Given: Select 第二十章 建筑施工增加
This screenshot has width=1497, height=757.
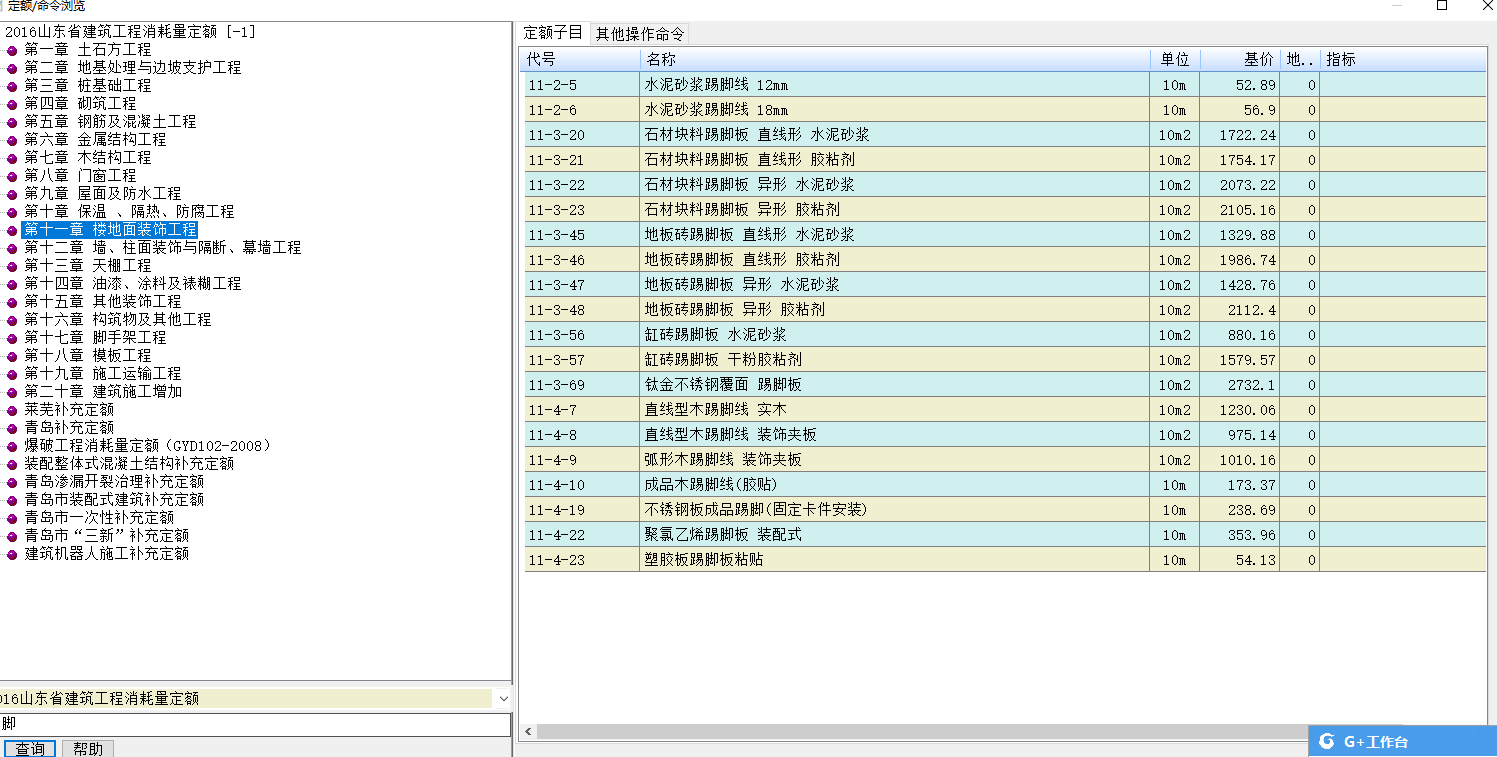Looking at the screenshot, I should pyautogui.click(x=103, y=392).
